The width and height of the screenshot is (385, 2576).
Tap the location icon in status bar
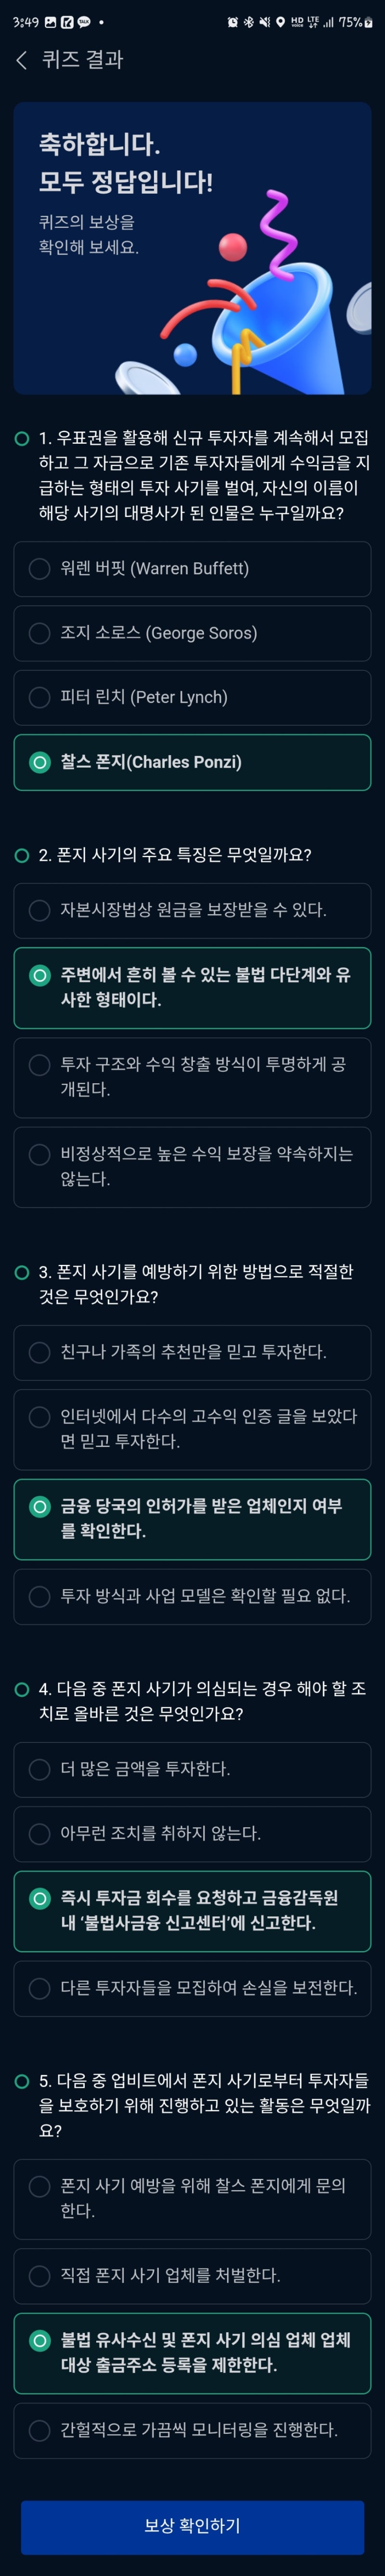[280, 22]
